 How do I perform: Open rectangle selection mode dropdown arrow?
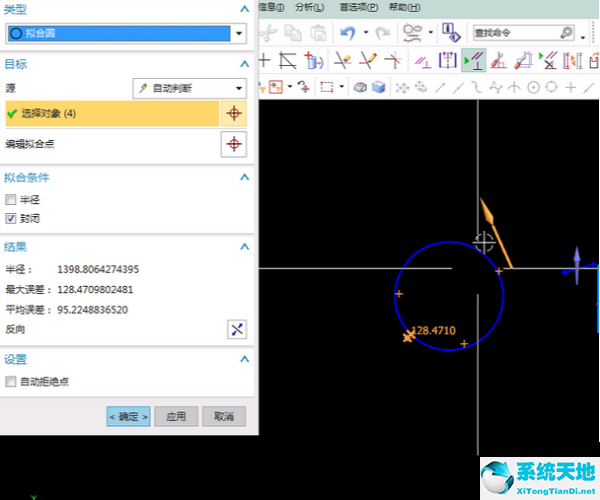coord(341,87)
